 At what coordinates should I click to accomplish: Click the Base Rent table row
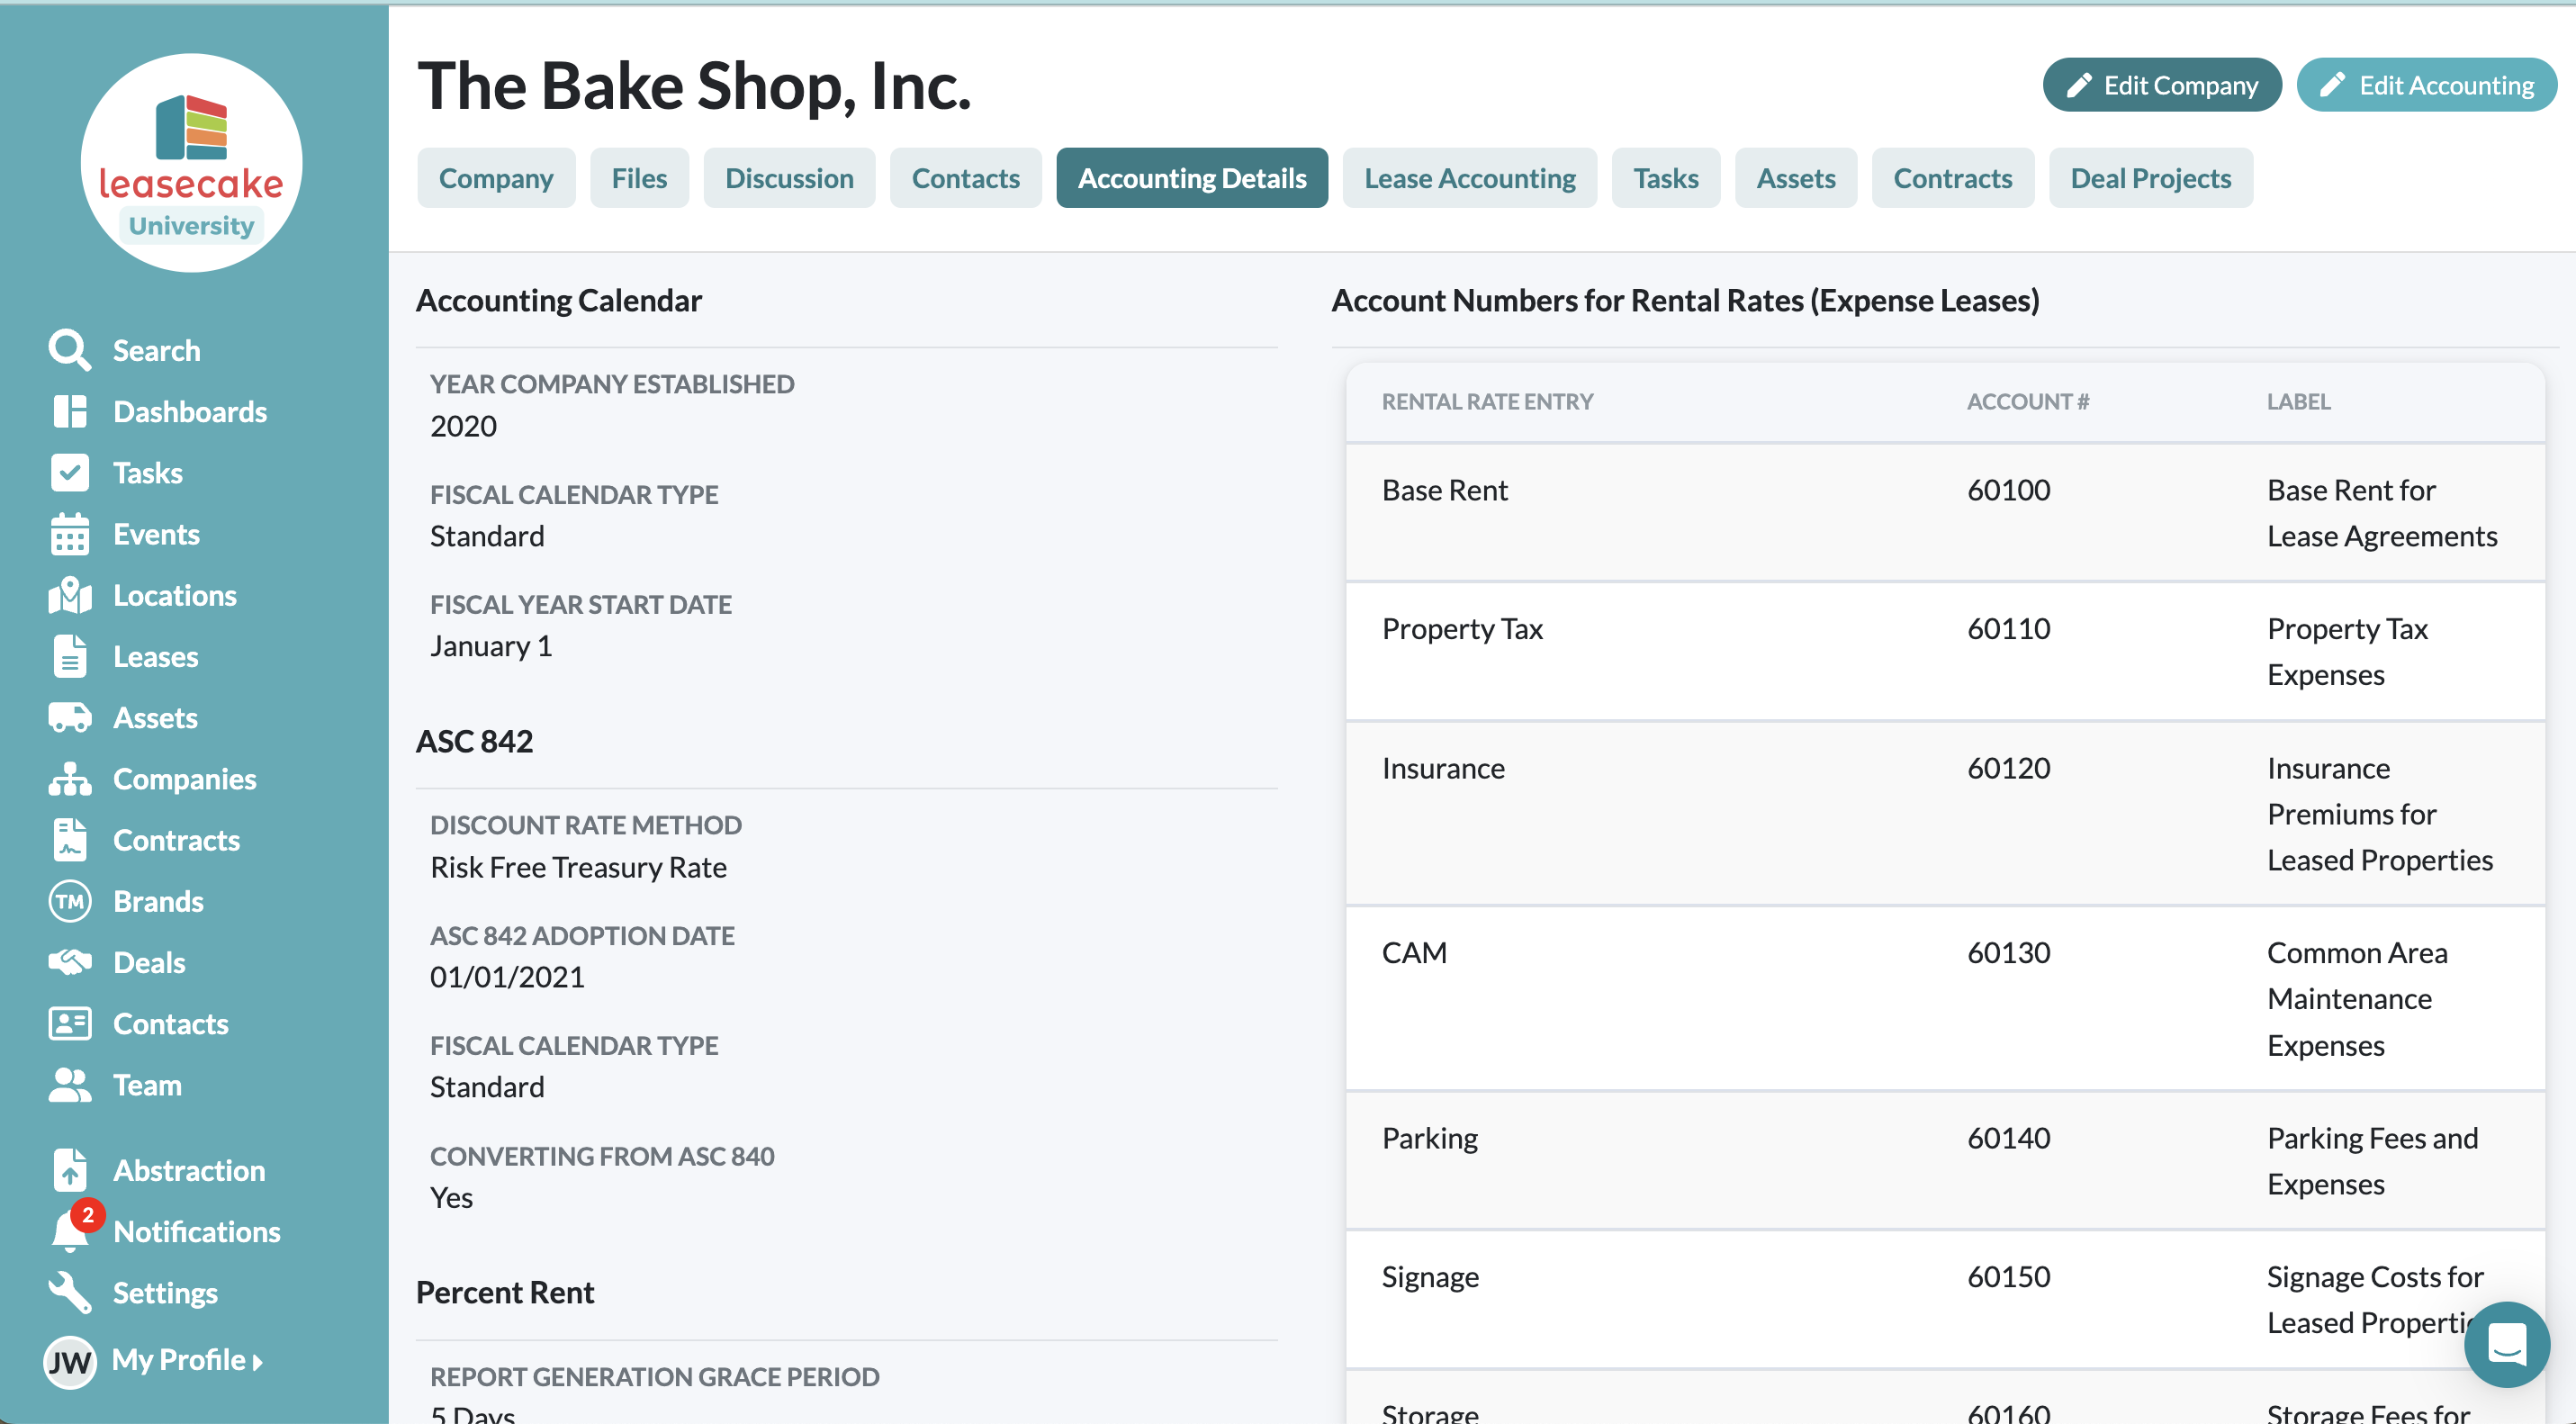pyautogui.click(x=1944, y=512)
